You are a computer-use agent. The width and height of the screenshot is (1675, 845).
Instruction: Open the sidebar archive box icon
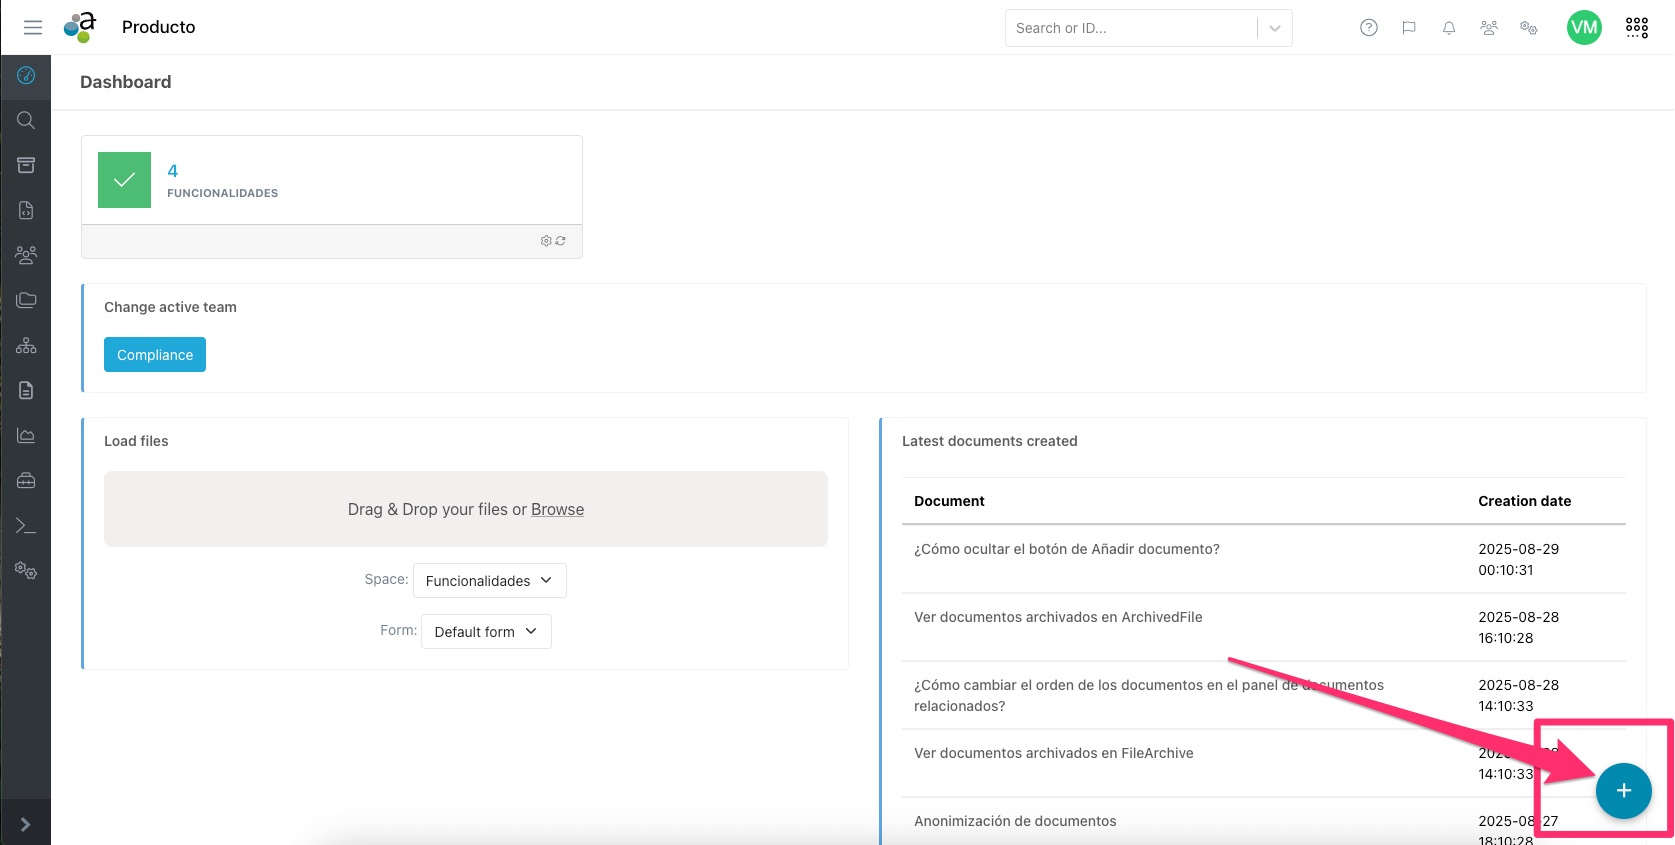[26, 165]
